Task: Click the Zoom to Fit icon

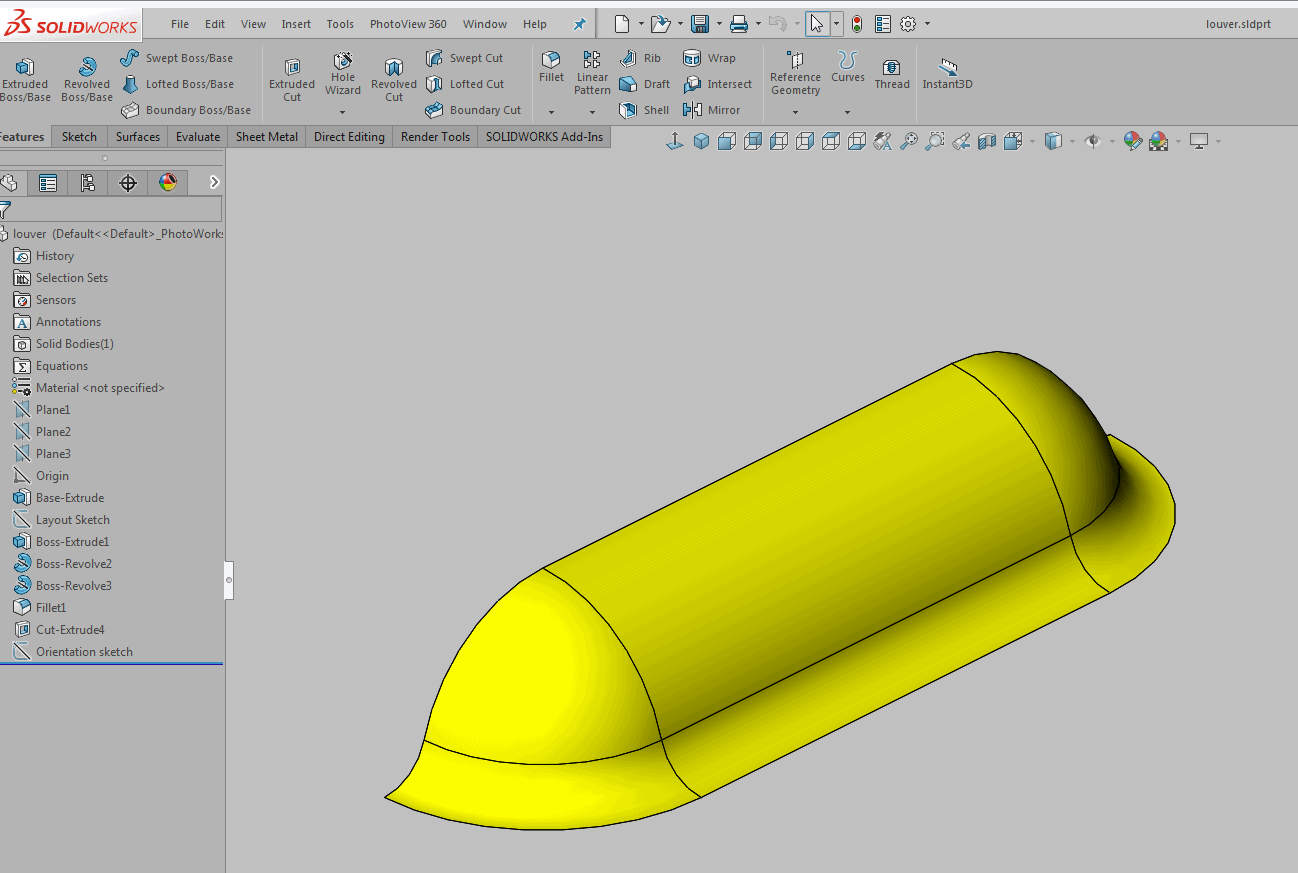Action: click(x=908, y=141)
